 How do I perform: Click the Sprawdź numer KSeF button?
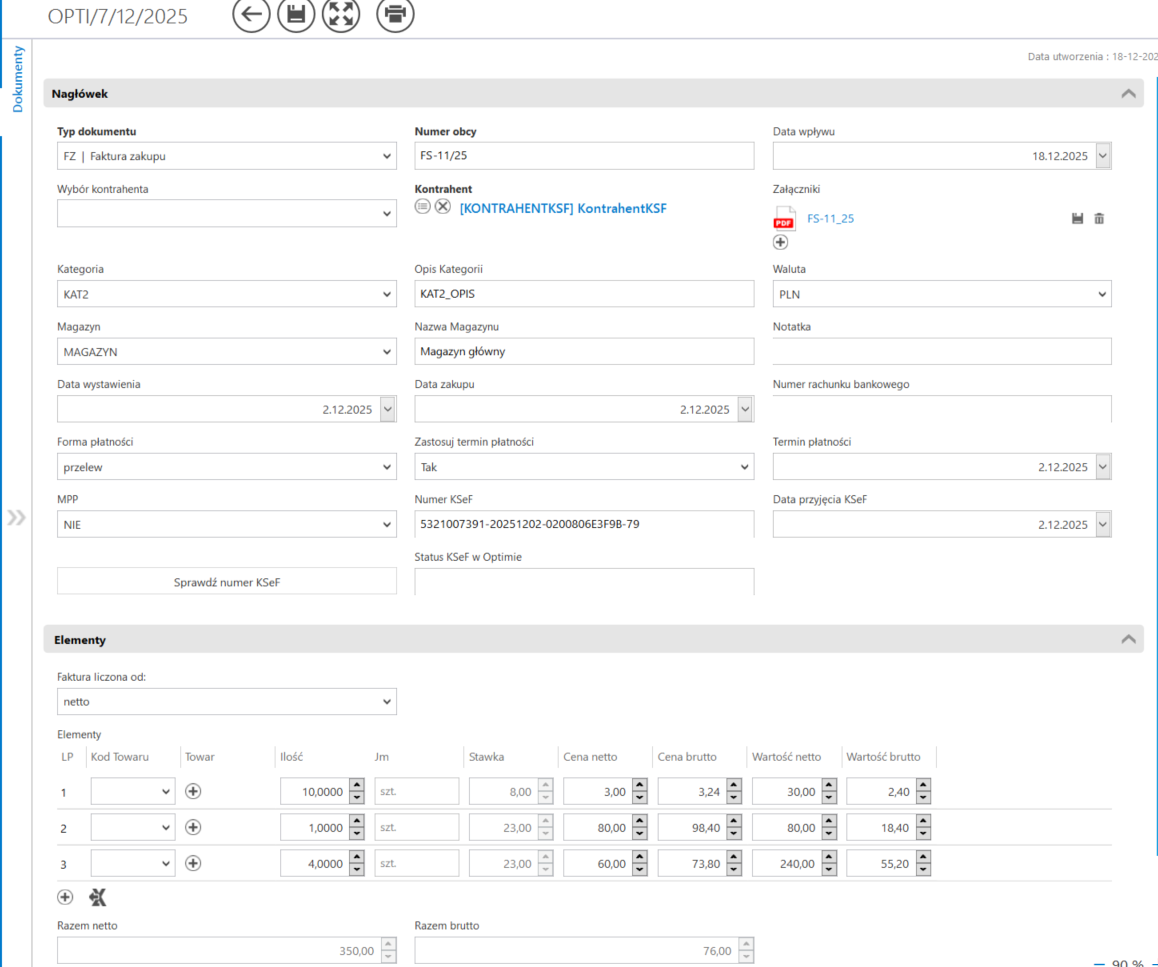click(x=227, y=582)
